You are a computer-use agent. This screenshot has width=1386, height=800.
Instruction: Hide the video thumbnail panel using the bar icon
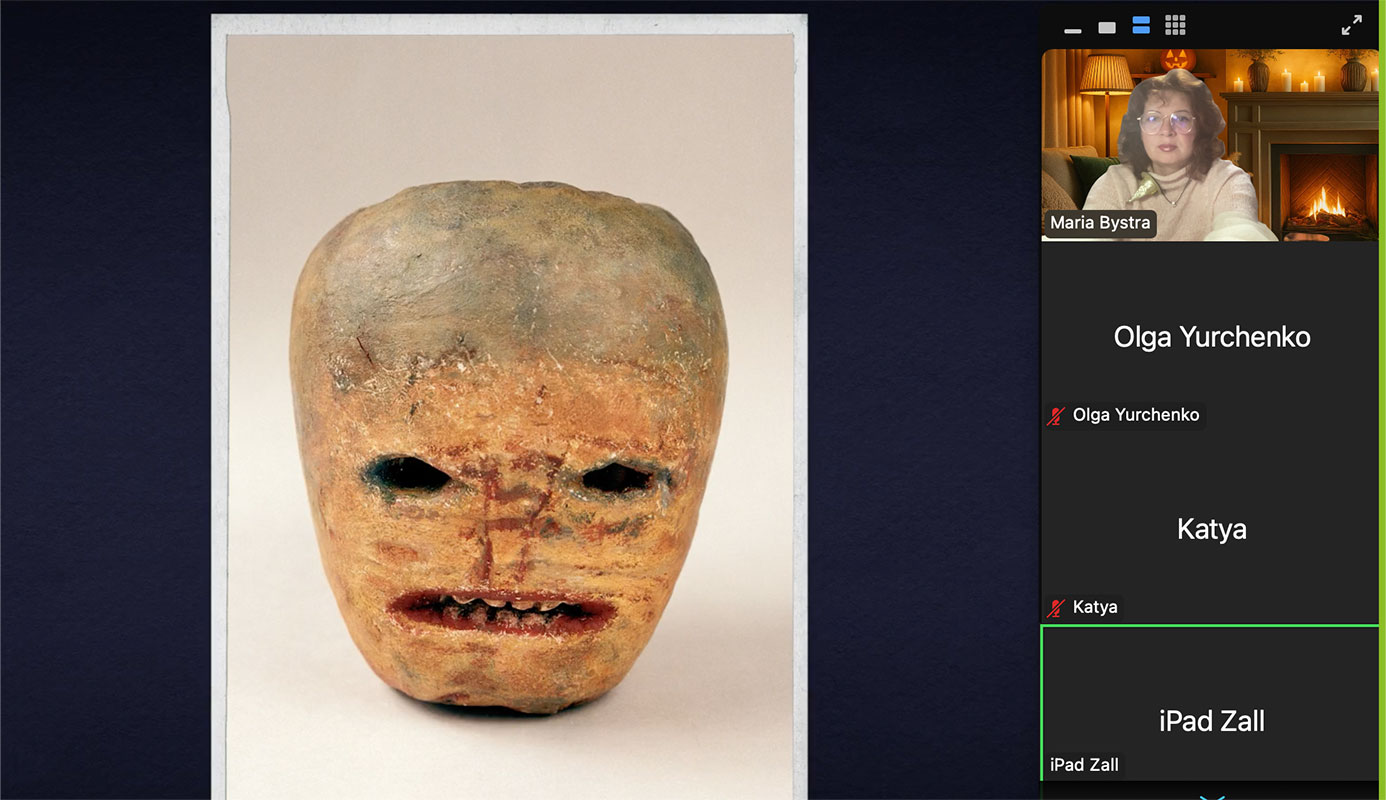pyautogui.click(x=1073, y=29)
